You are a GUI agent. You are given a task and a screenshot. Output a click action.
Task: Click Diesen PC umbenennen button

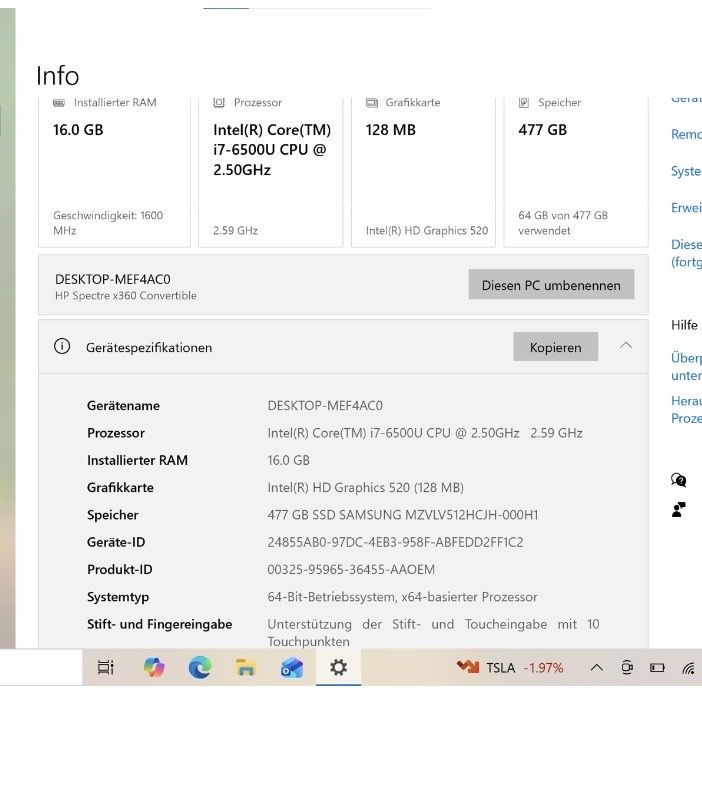point(551,284)
